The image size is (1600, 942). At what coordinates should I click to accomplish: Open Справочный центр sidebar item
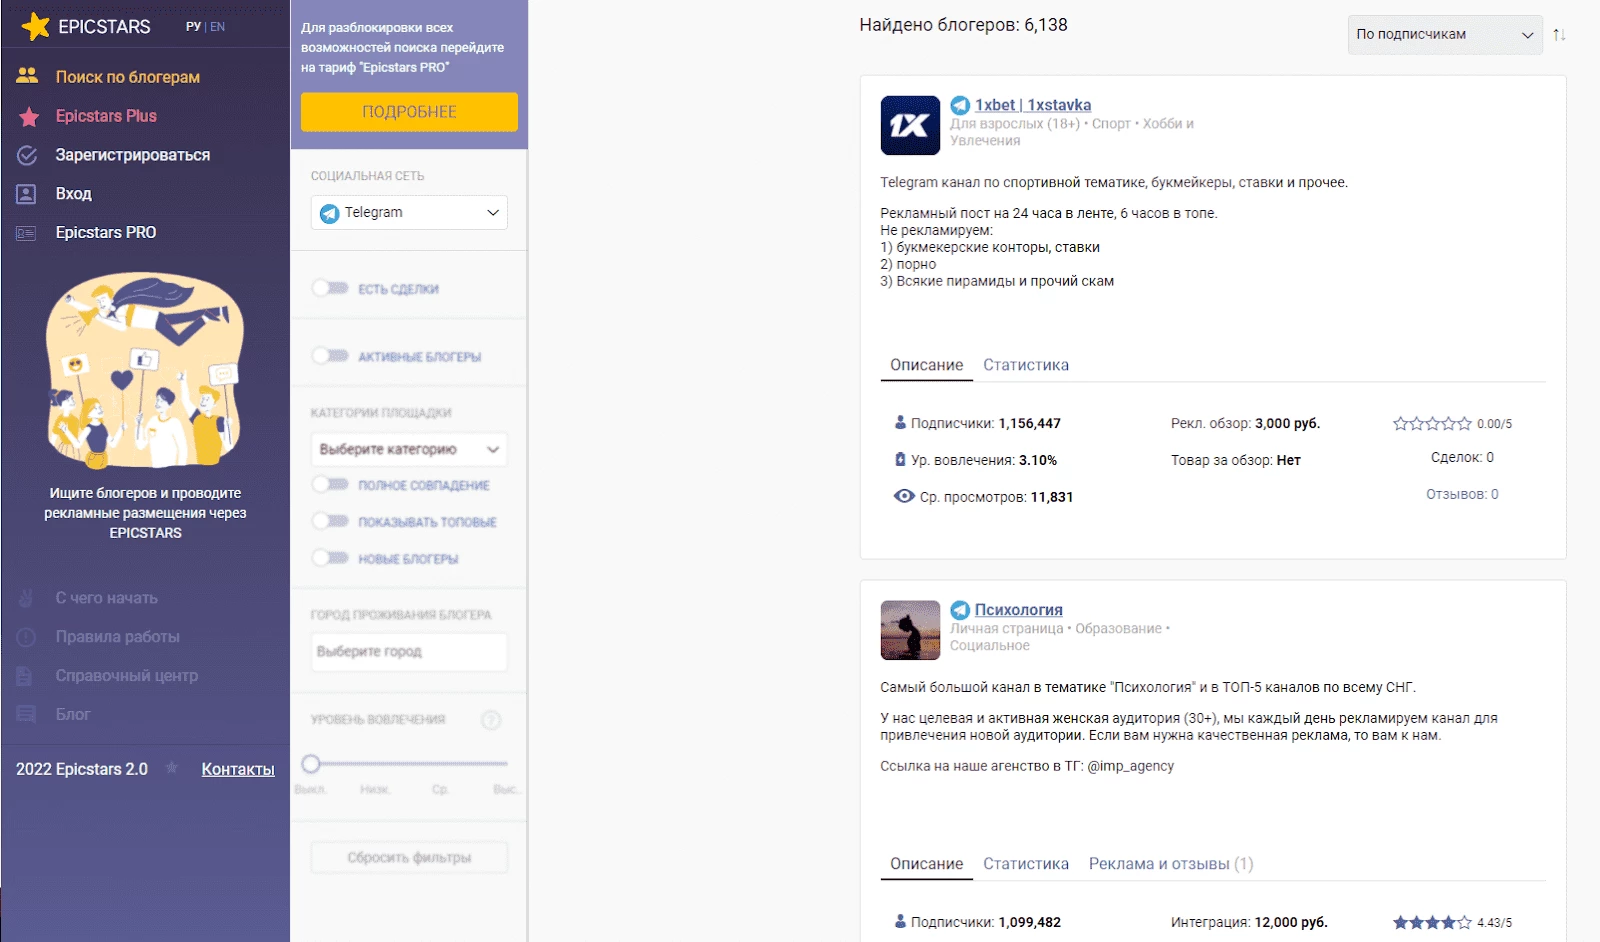127,676
